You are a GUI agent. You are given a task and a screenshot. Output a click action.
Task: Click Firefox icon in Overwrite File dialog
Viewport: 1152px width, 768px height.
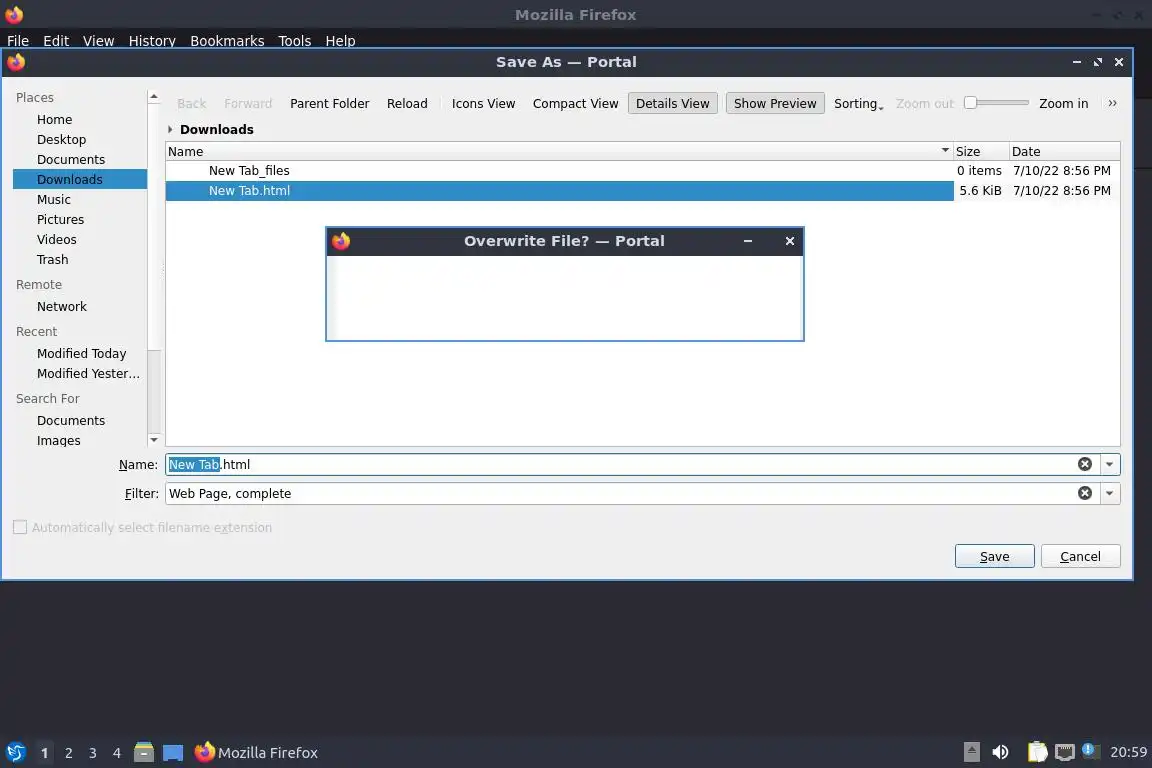(341, 241)
